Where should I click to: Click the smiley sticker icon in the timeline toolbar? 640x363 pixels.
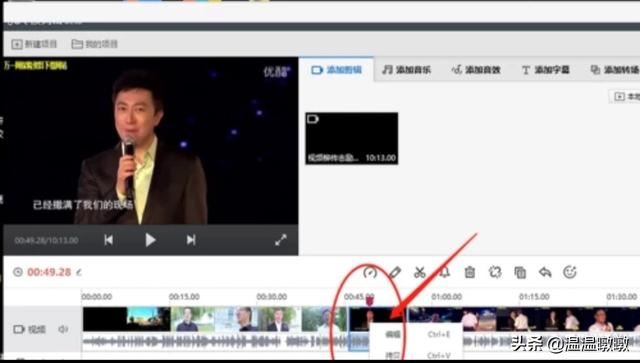(x=570, y=272)
